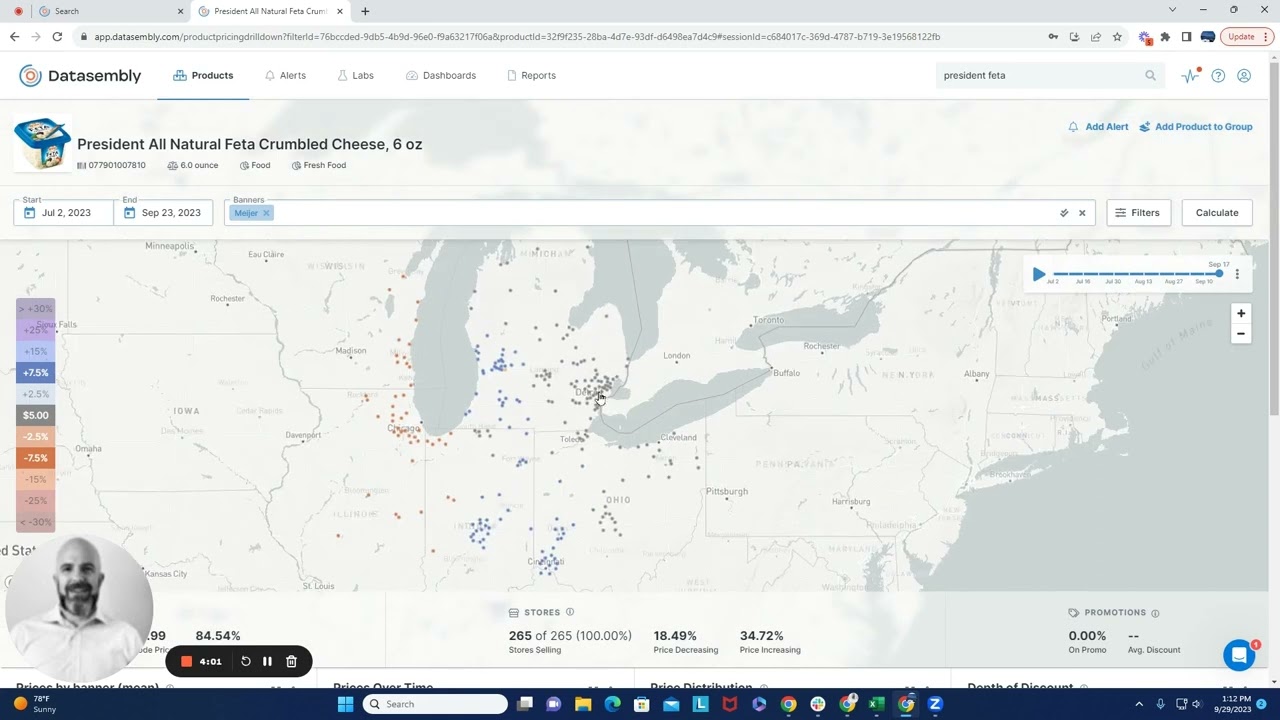Click the 34.72% Price Increasing value
The image size is (1280, 720).
[x=761, y=636]
